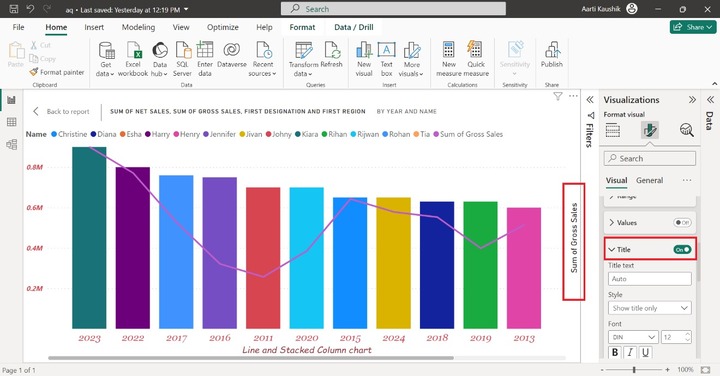Image resolution: width=720 pixels, height=376 pixels.
Task: Click zoom out minus button
Action: (x=602, y=370)
